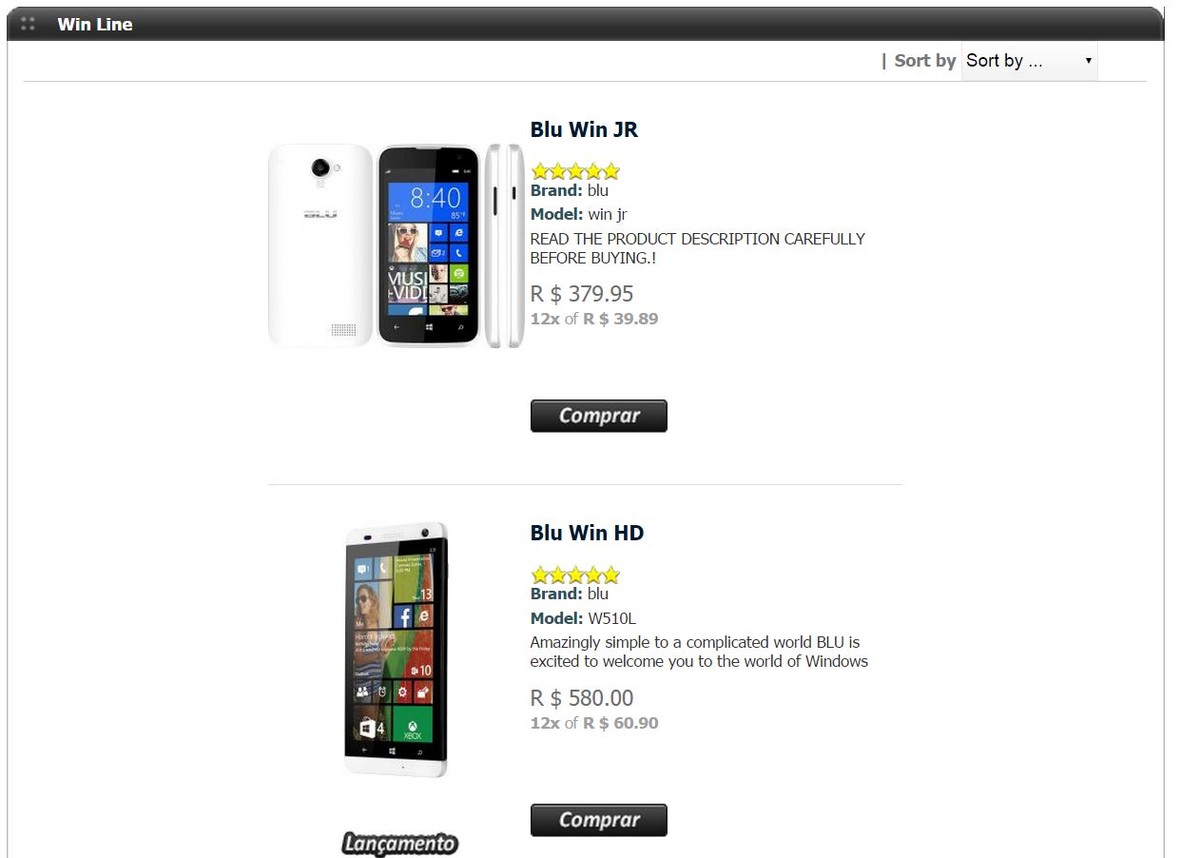Click Comprar button for Blu Win HD
The width and height of the screenshot is (1200, 858).
click(x=598, y=820)
